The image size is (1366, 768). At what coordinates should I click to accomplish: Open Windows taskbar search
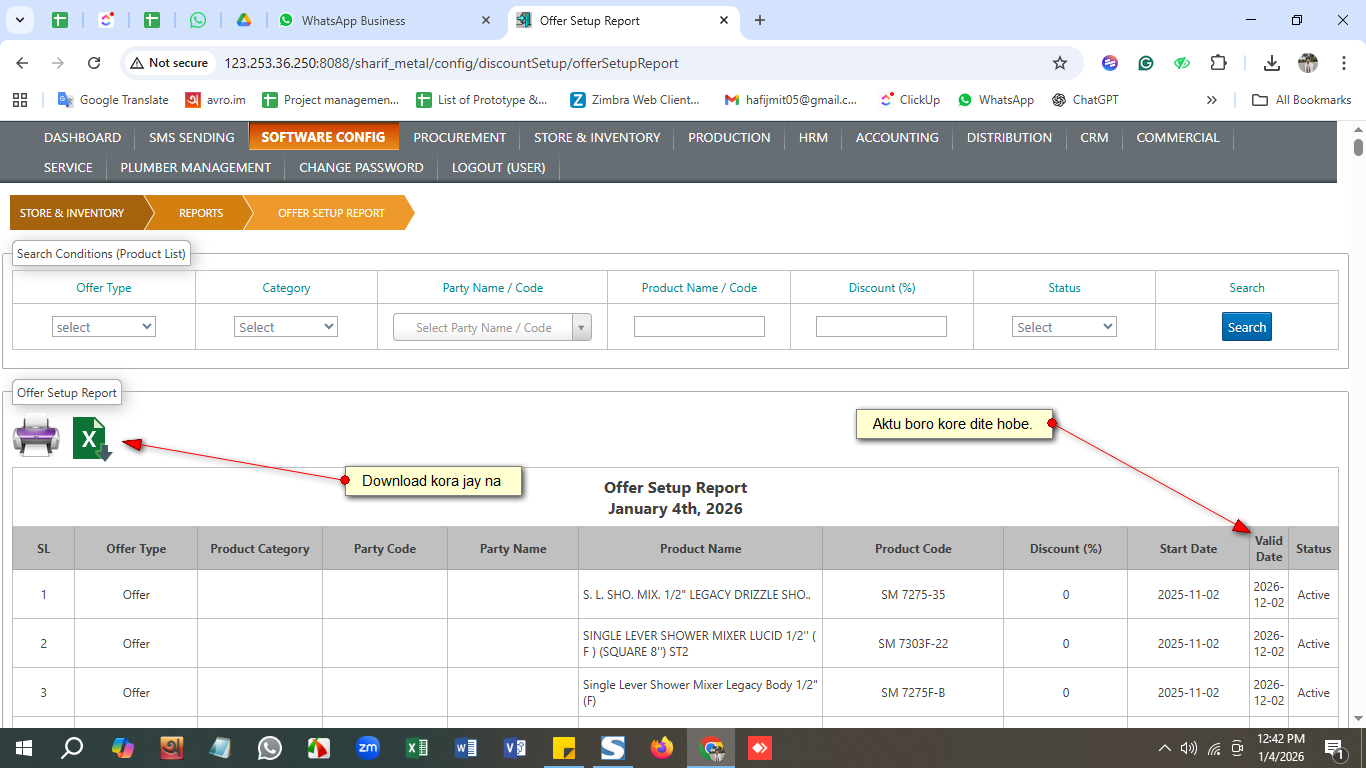tap(72, 748)
